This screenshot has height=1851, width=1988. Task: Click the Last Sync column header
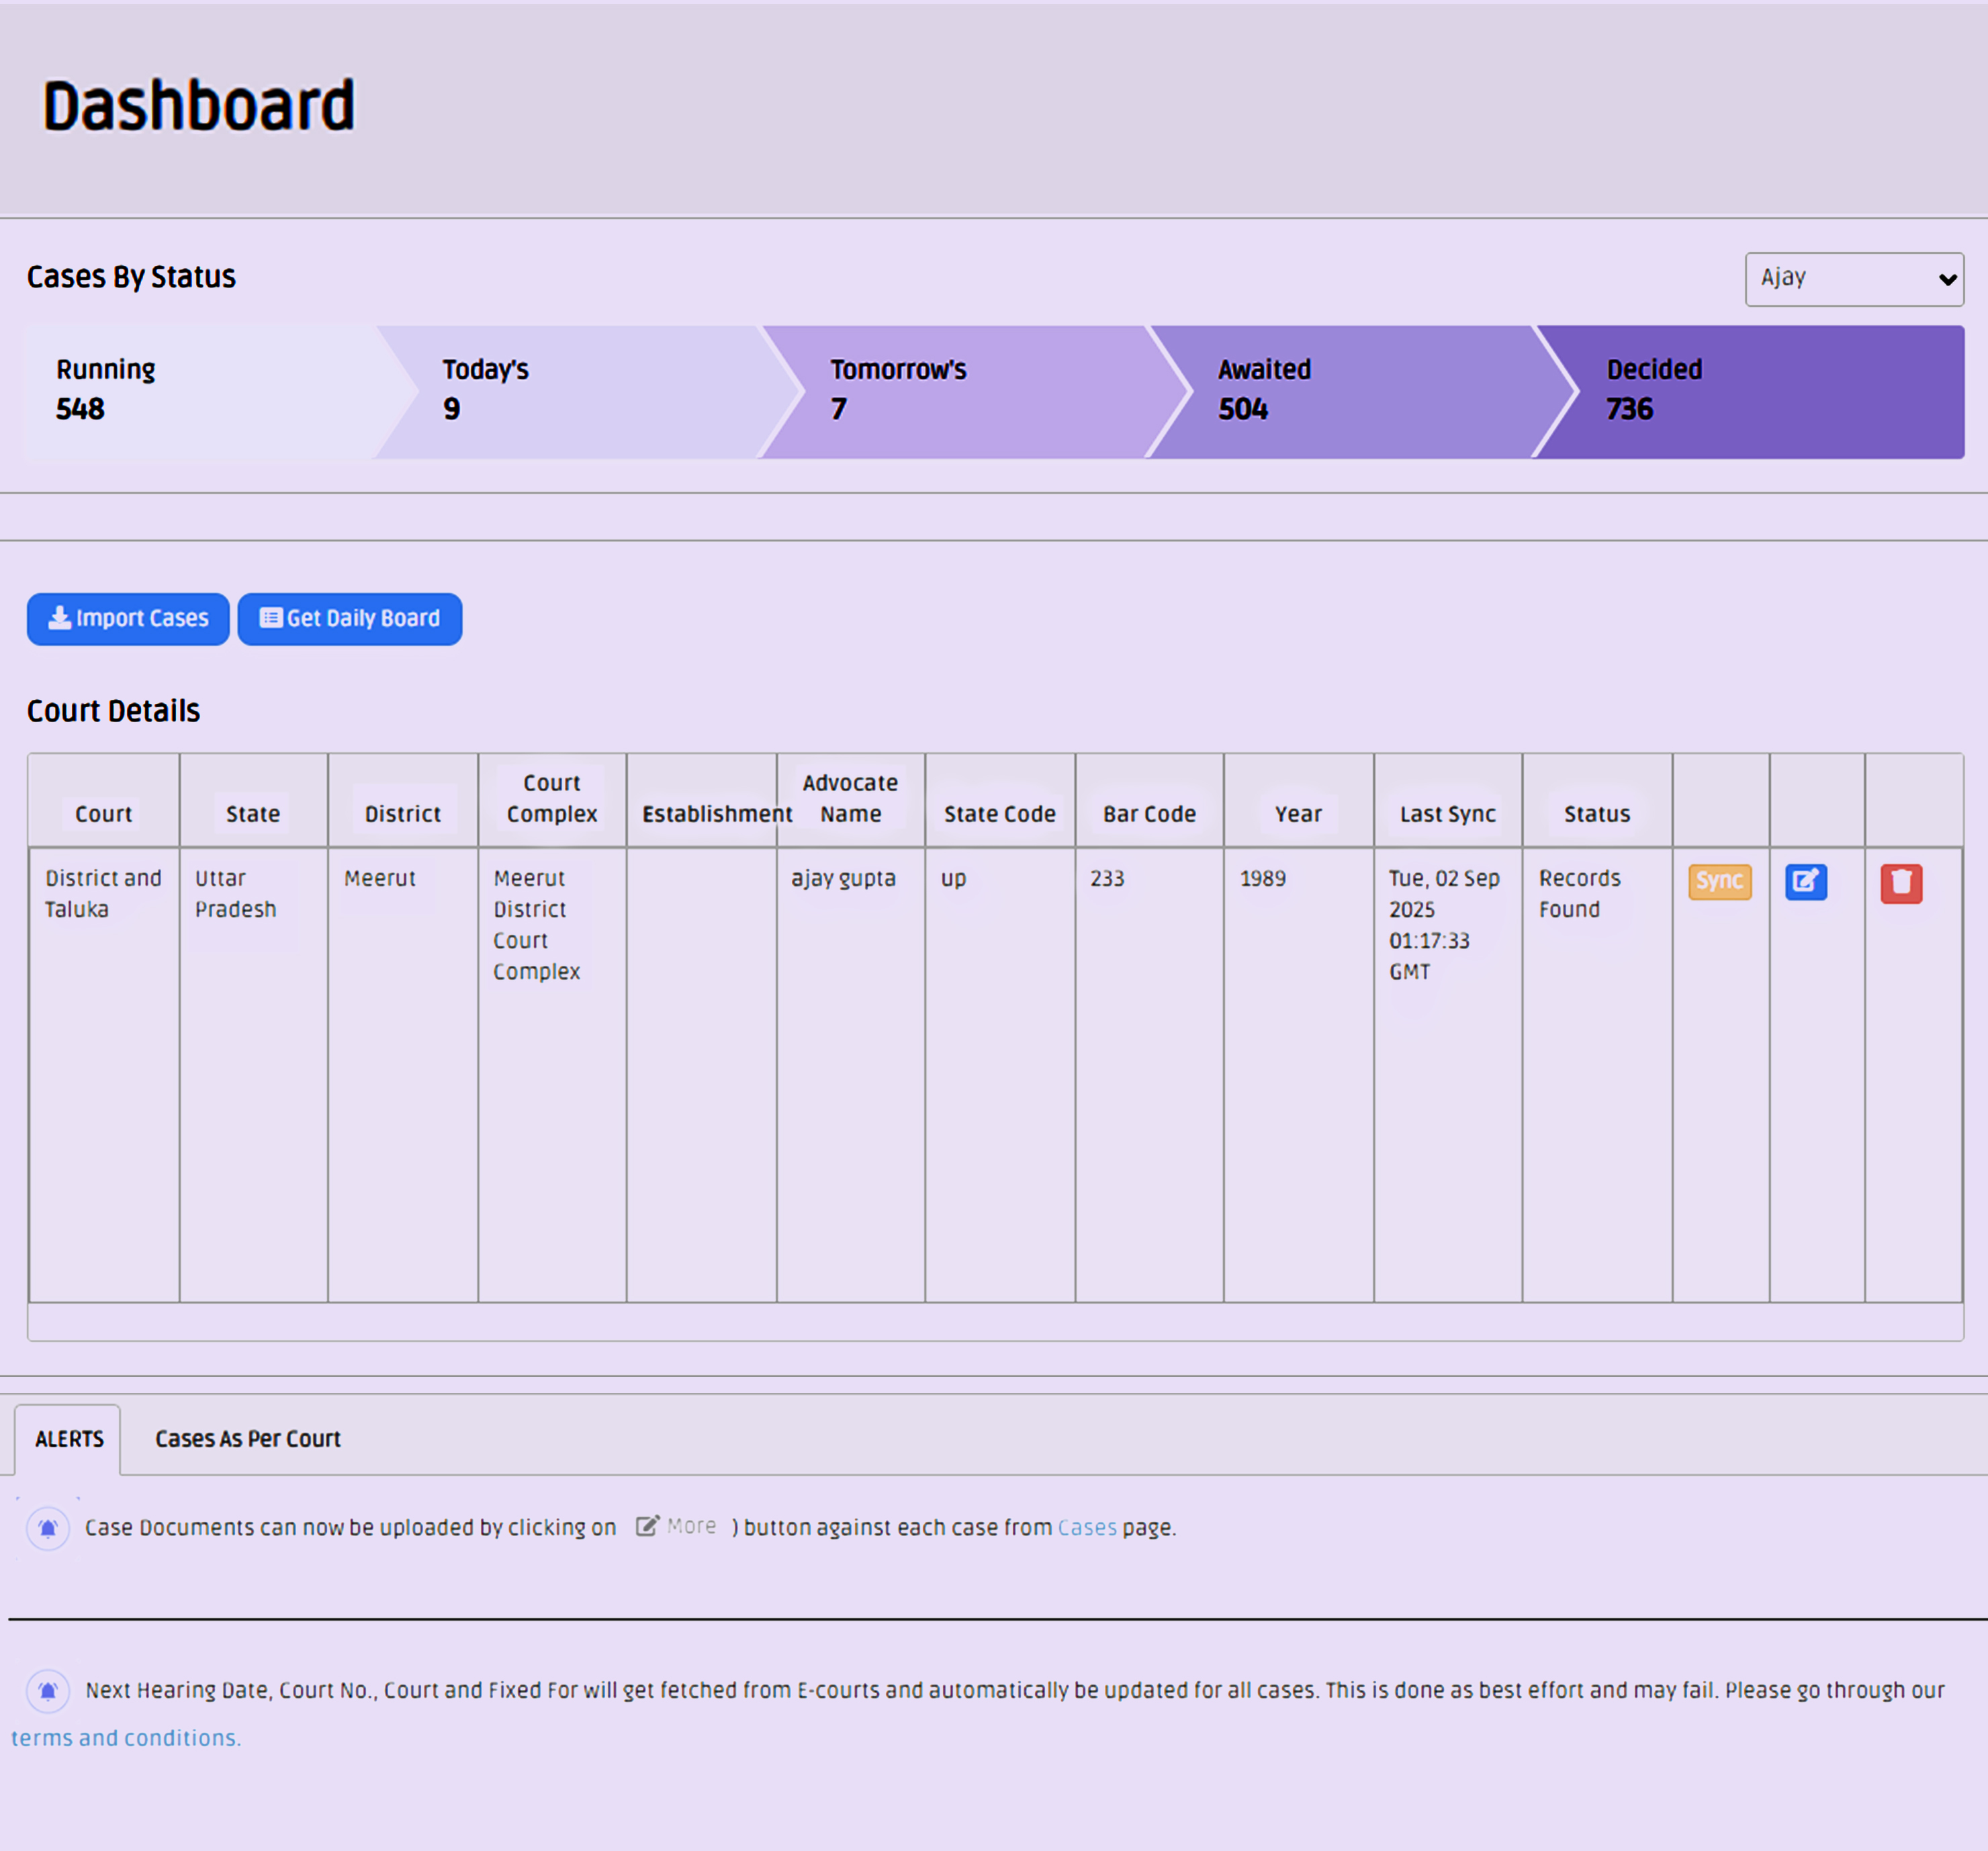click(x=1447, y=814)
